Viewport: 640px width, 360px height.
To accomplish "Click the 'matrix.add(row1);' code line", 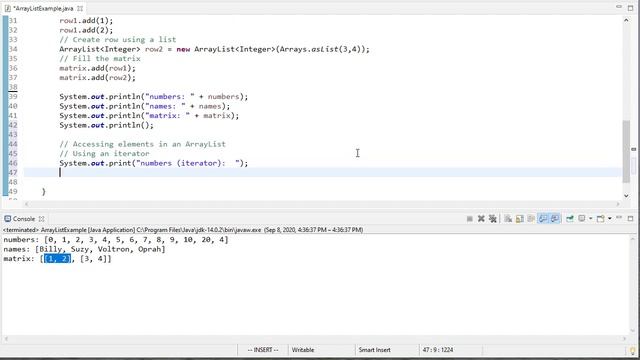I will 97,68.
